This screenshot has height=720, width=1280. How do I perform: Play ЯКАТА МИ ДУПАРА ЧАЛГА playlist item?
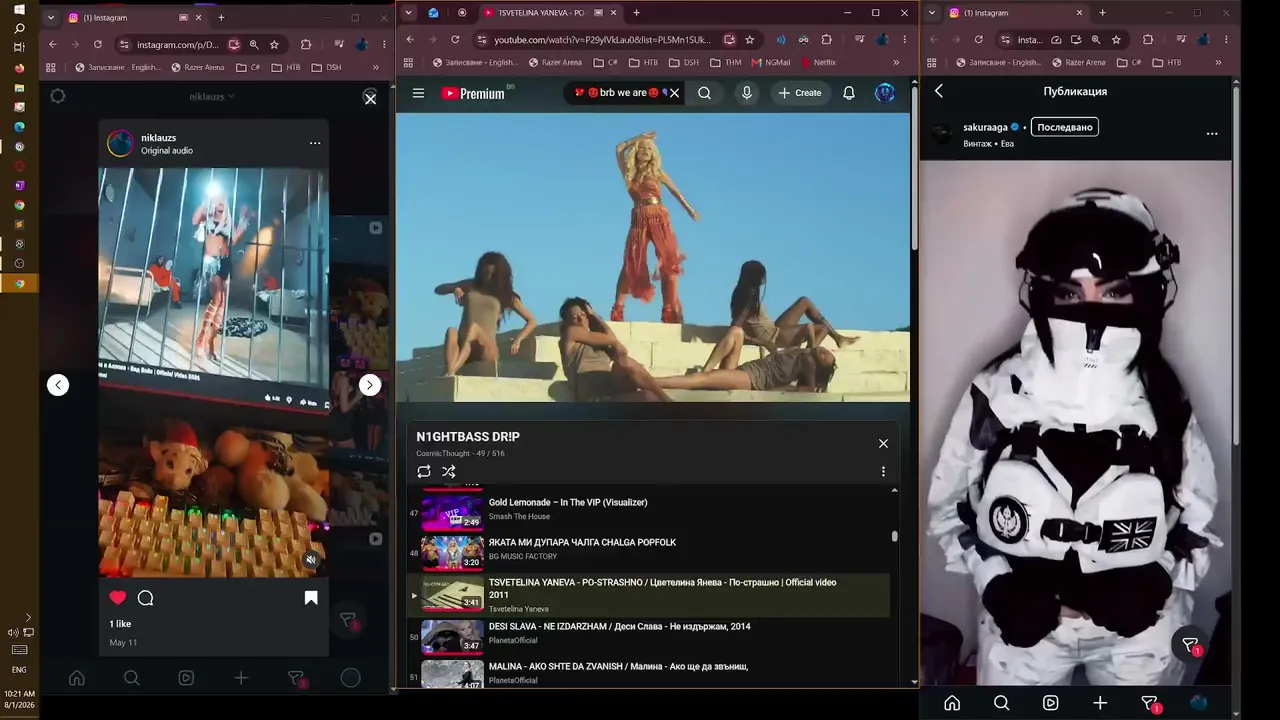pyautogui.click(x=649, y=553)
